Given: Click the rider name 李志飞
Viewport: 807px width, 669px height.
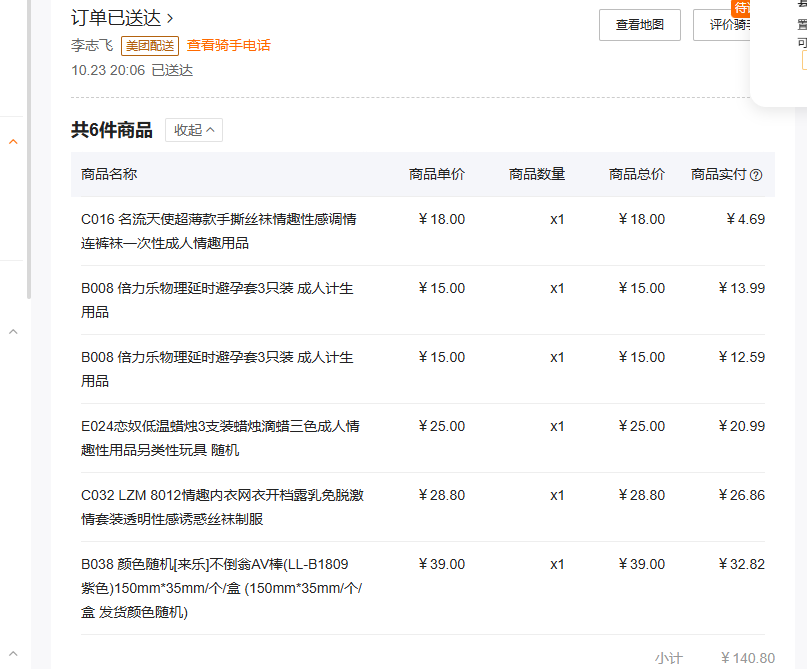Looking at the screenshot, I should (92, 45).
